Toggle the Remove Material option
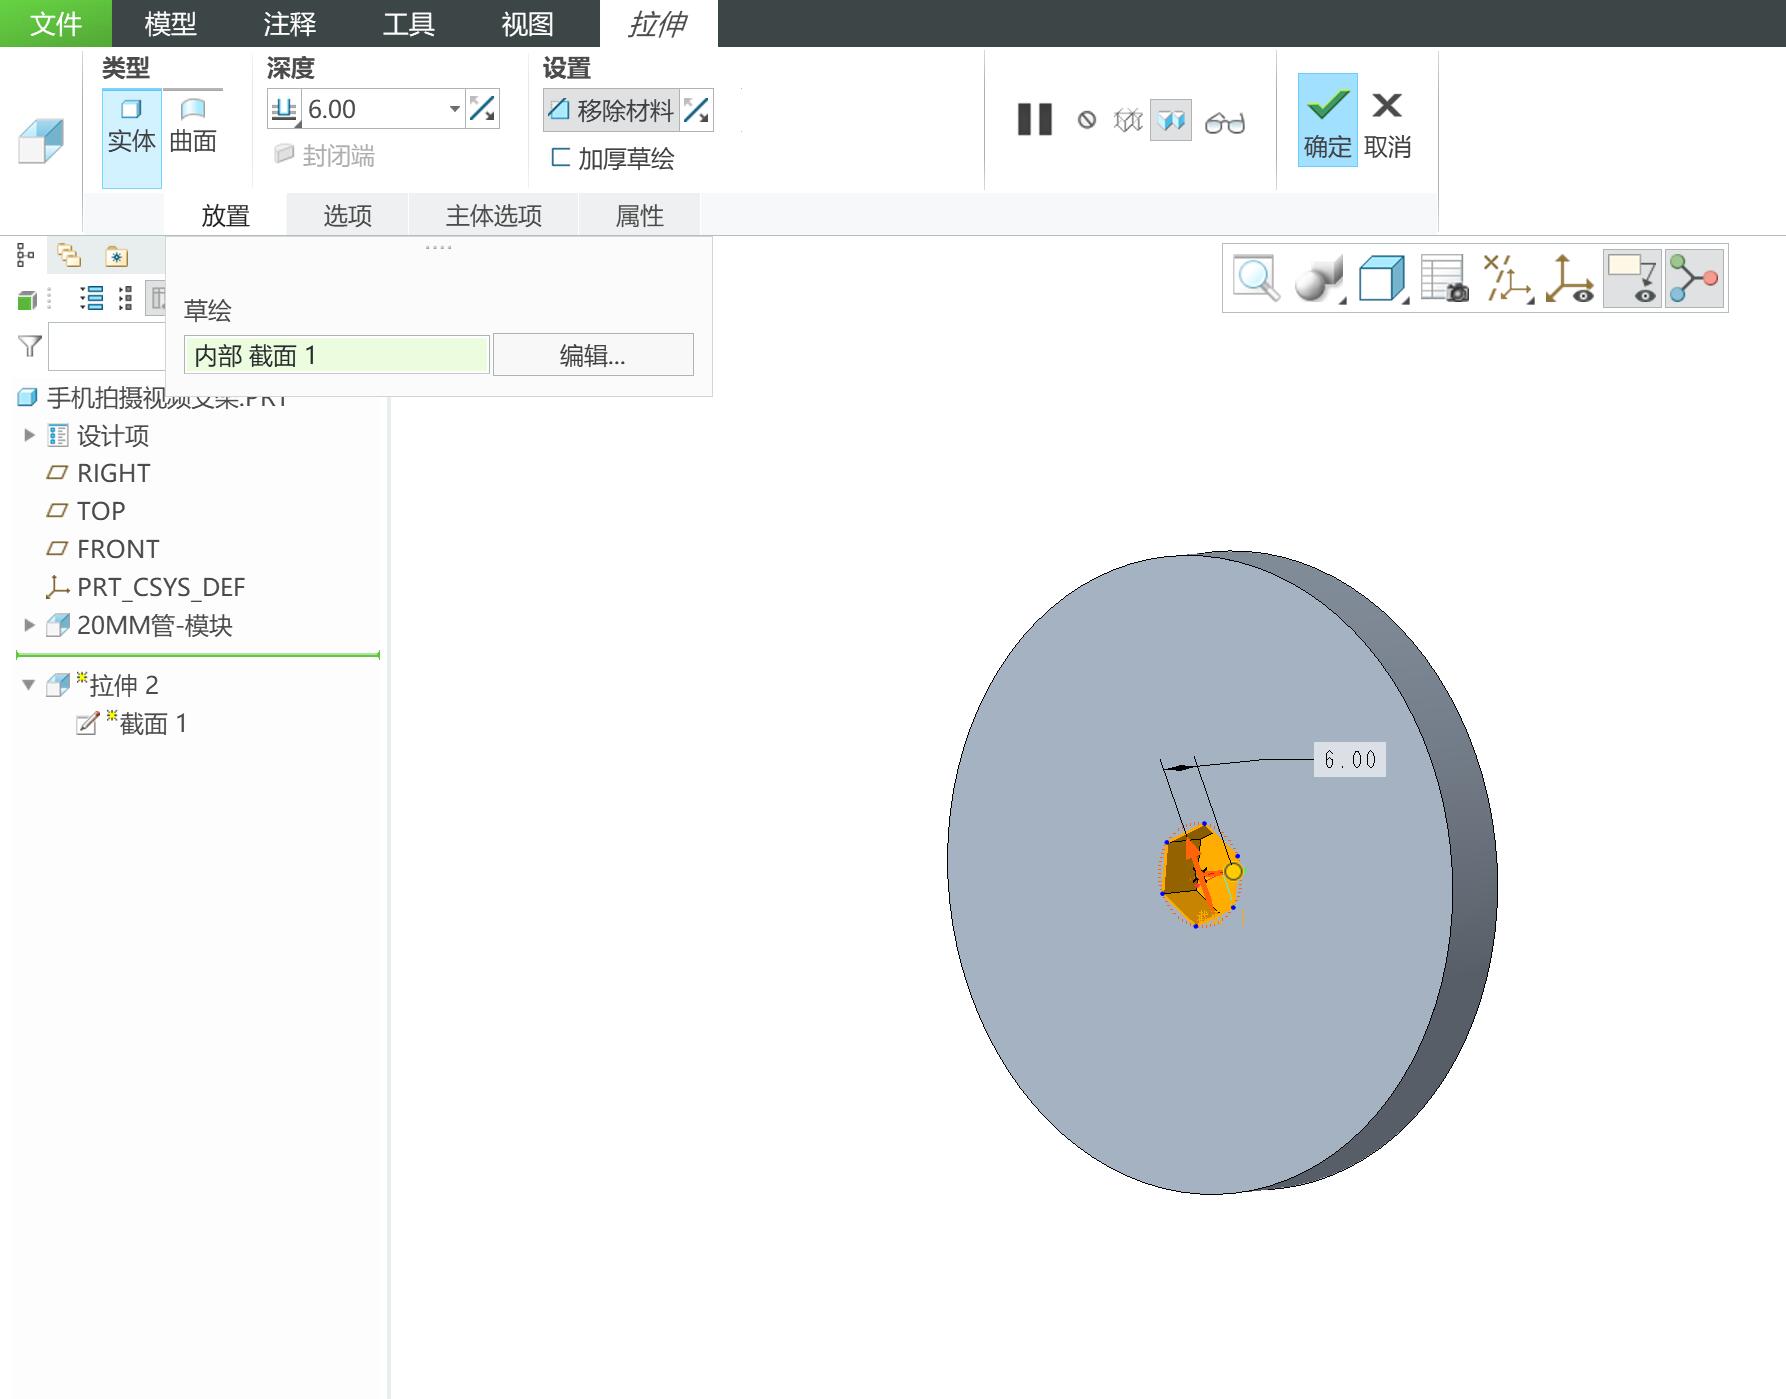The height and width of the screenshot is (1399, 1786). tap(611, 110)
